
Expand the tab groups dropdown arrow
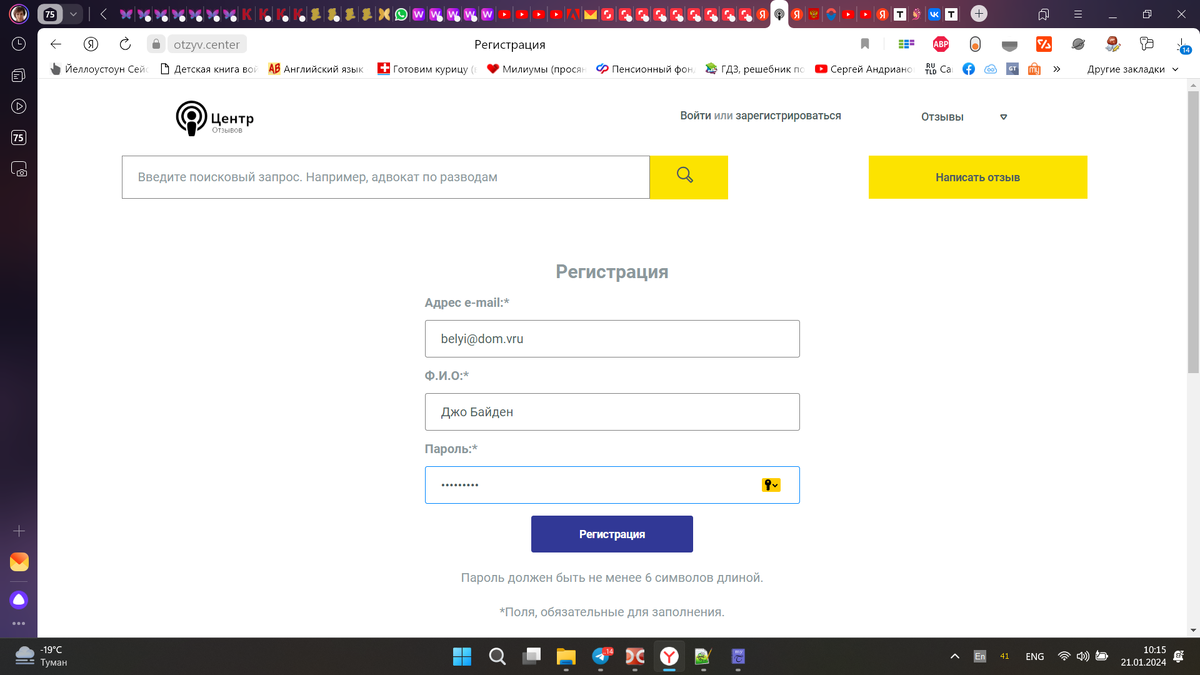point(73,14)
